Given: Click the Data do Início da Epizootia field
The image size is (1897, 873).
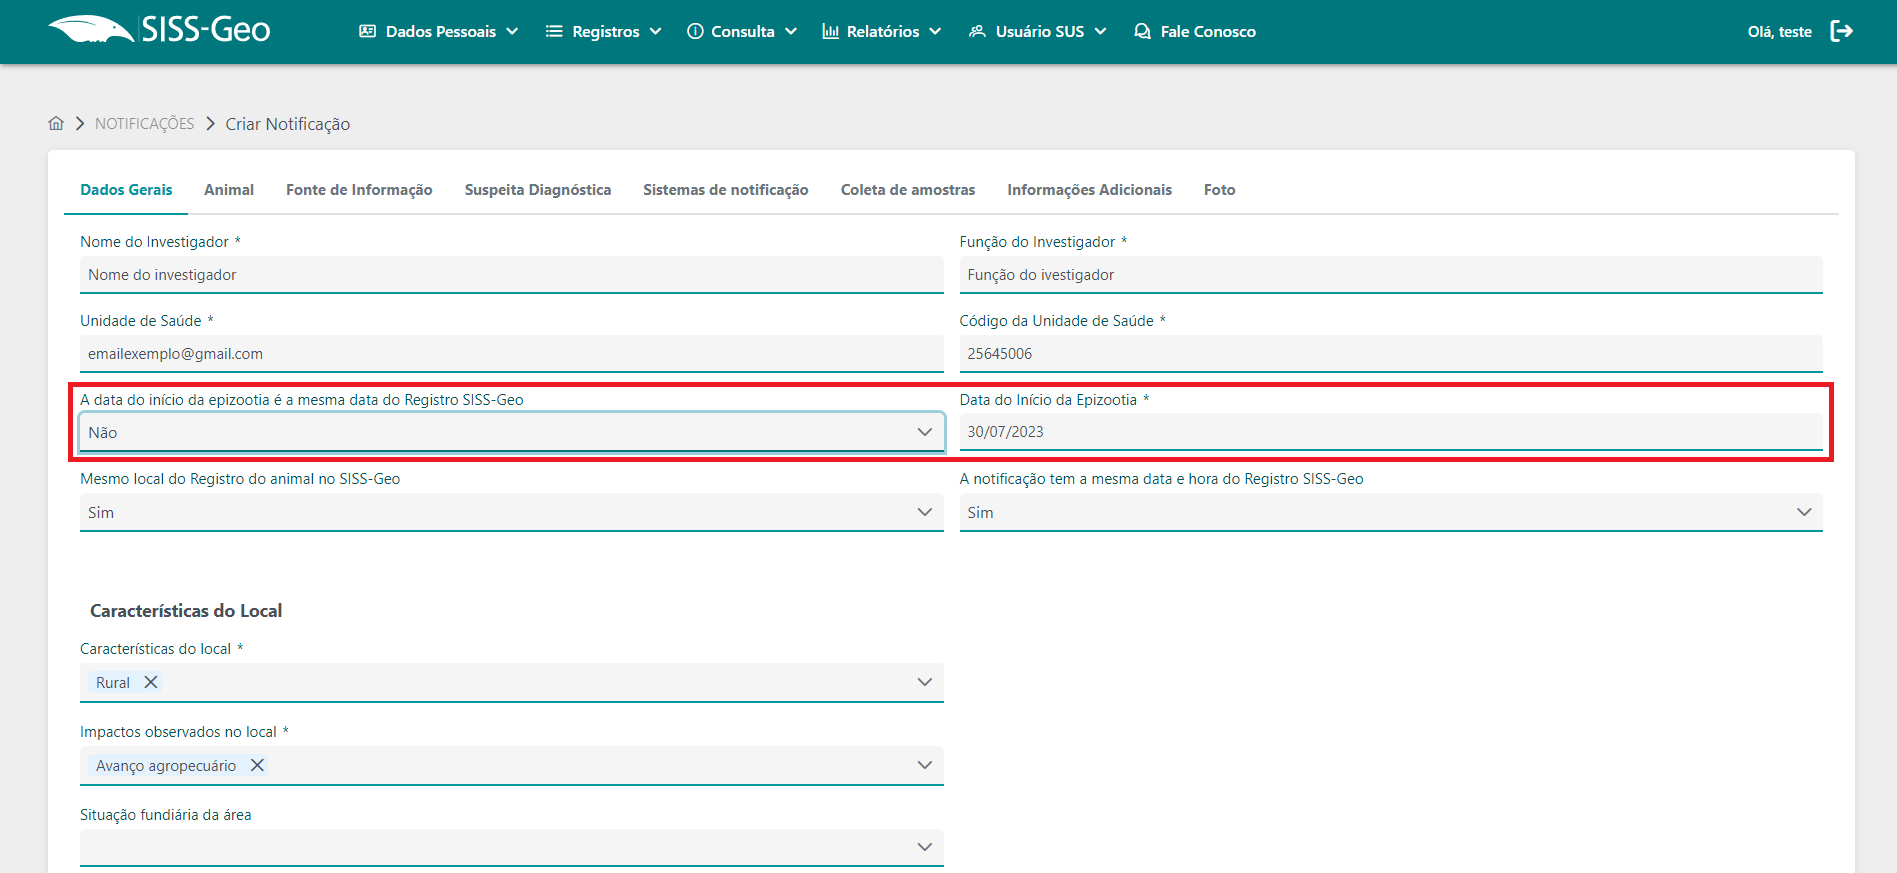Looking at the screenshot, I should pyautogui.click(x=1390, y=432).
